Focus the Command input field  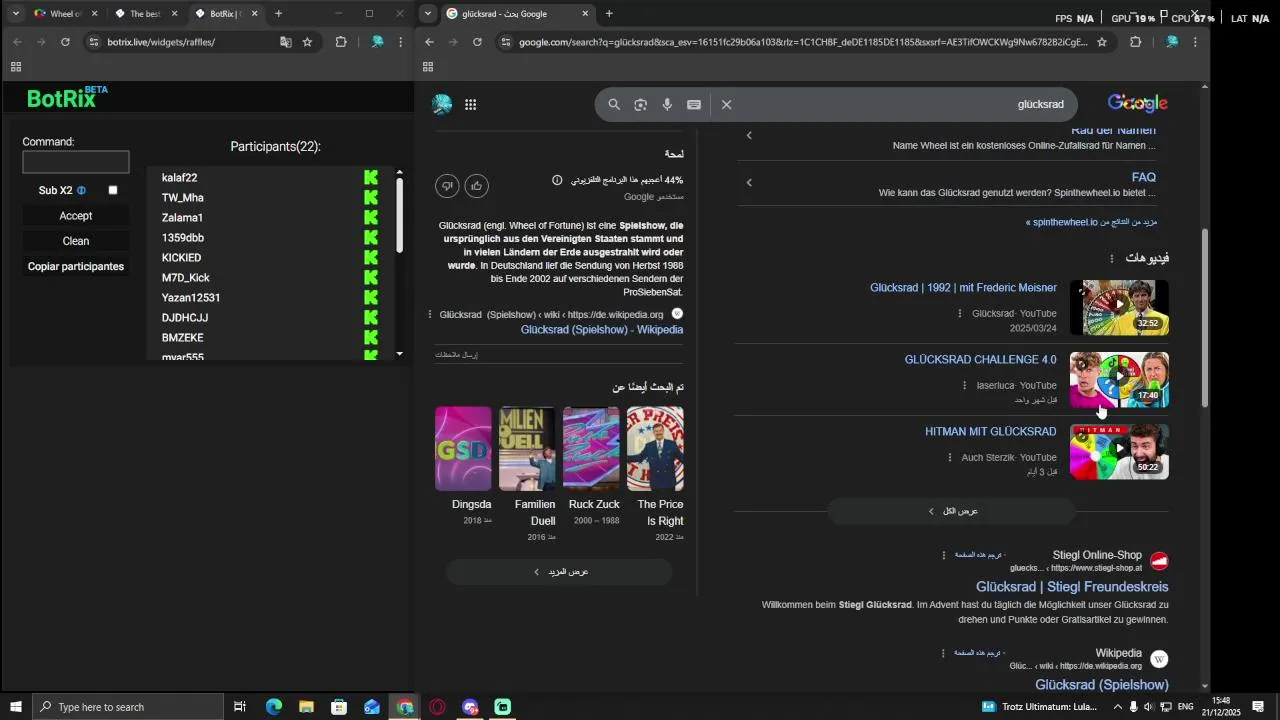(76, 162)
